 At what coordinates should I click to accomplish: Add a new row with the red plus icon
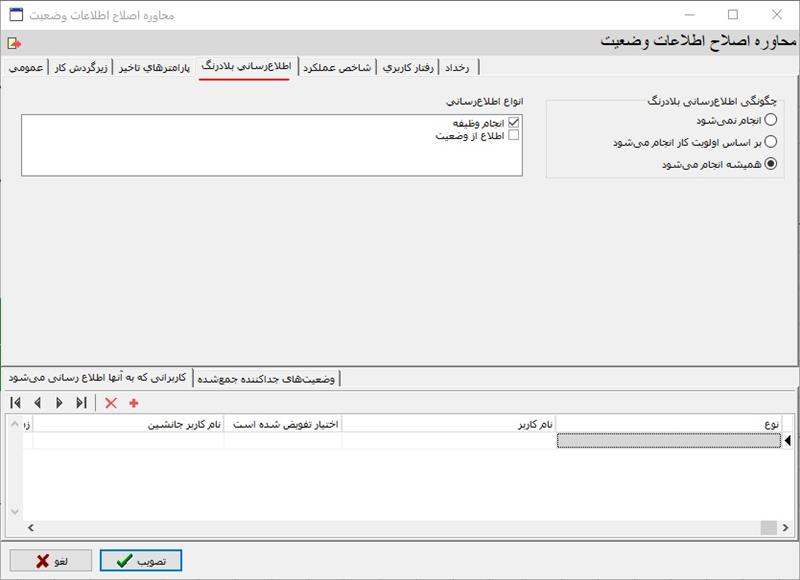134,403
